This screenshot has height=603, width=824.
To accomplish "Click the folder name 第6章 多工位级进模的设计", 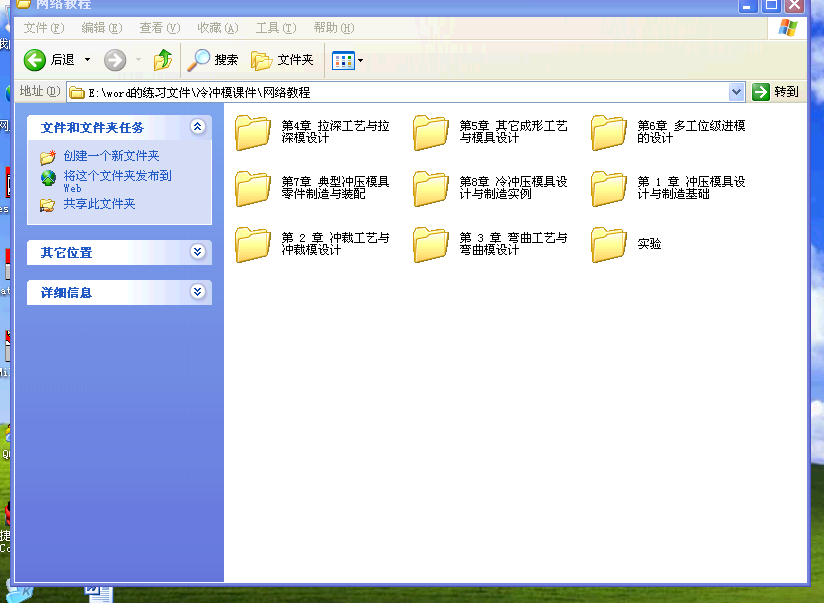I will pyautogui.click(x=691, y=132).
